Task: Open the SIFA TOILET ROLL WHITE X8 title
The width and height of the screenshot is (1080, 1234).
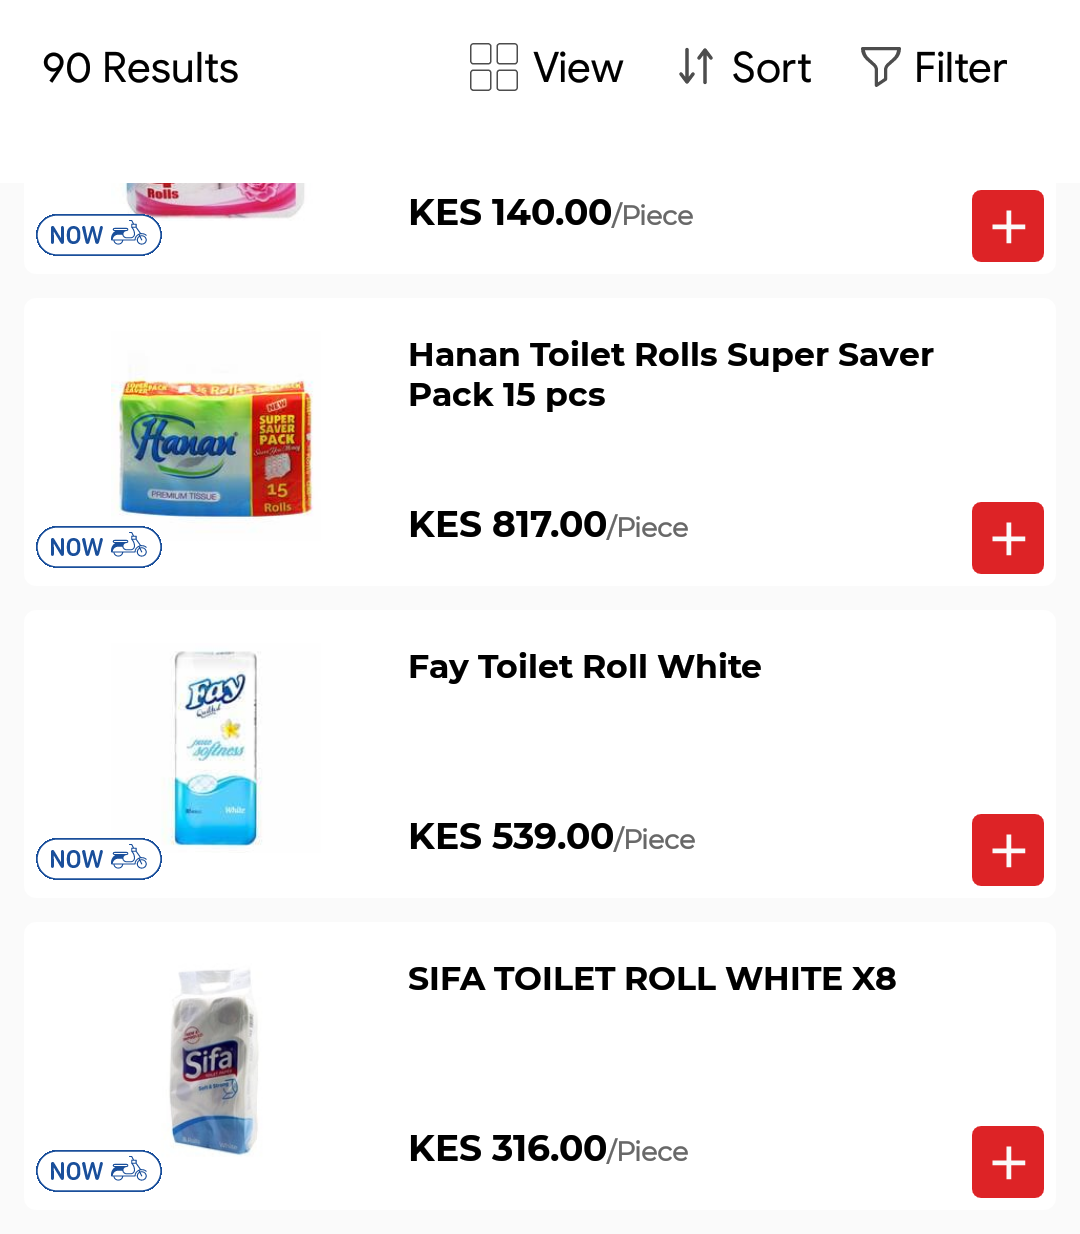Action: pyautogui.click(x=652, y=979)
